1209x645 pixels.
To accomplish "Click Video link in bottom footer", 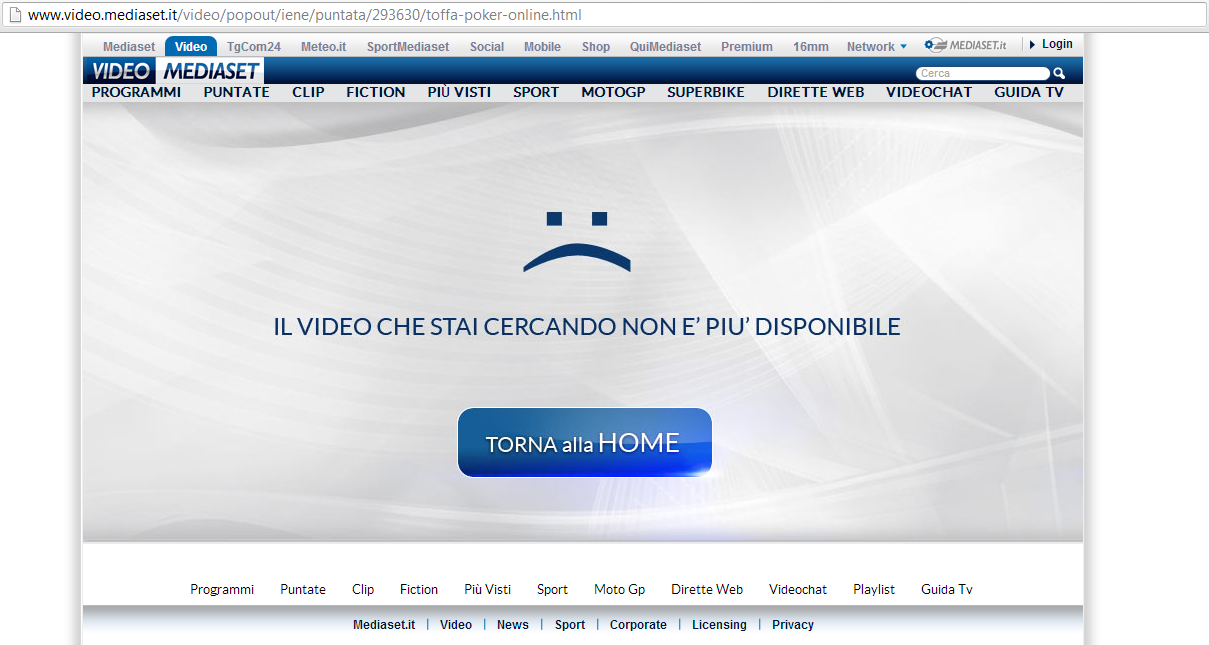I will coord(456,625).
